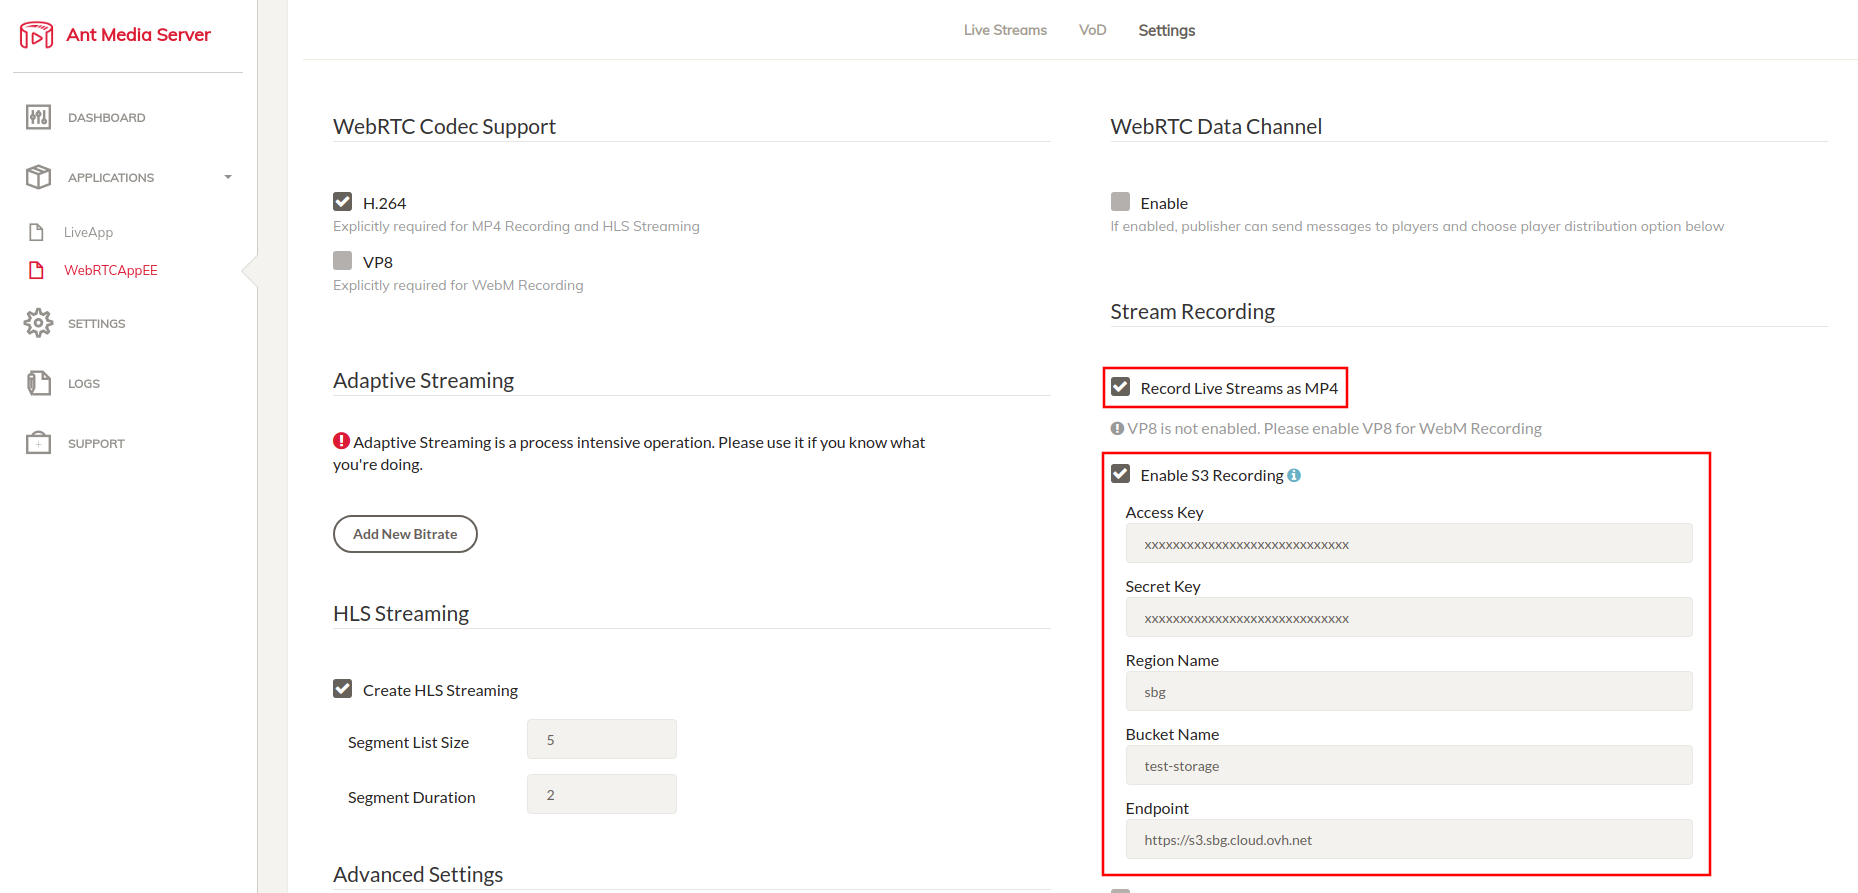Viewport: 1858px width, 893px height.
Task: Click the Ant Media Server logo icon
Action: pos(37,35)
